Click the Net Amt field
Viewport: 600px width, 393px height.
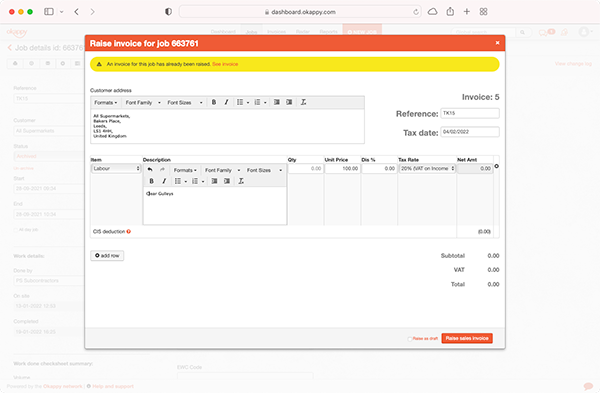[475, 168]
